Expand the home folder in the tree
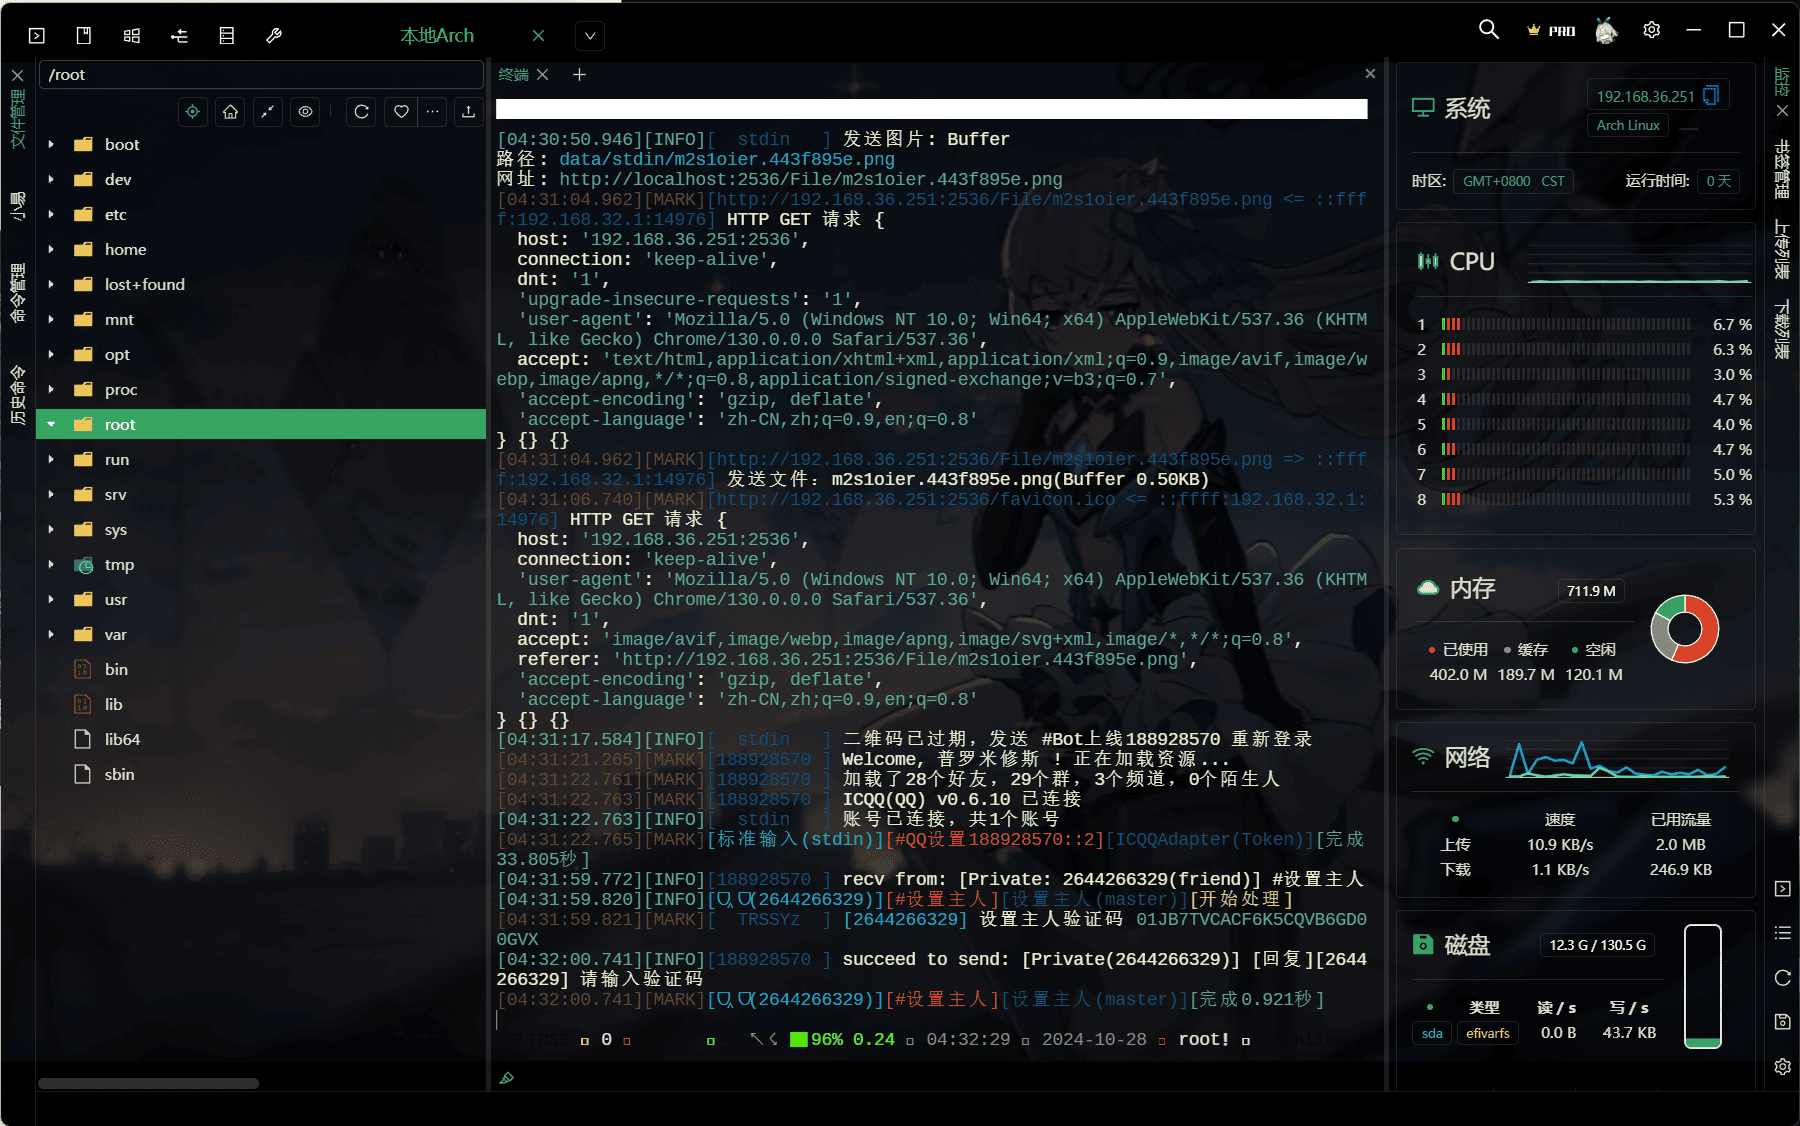 51,249
